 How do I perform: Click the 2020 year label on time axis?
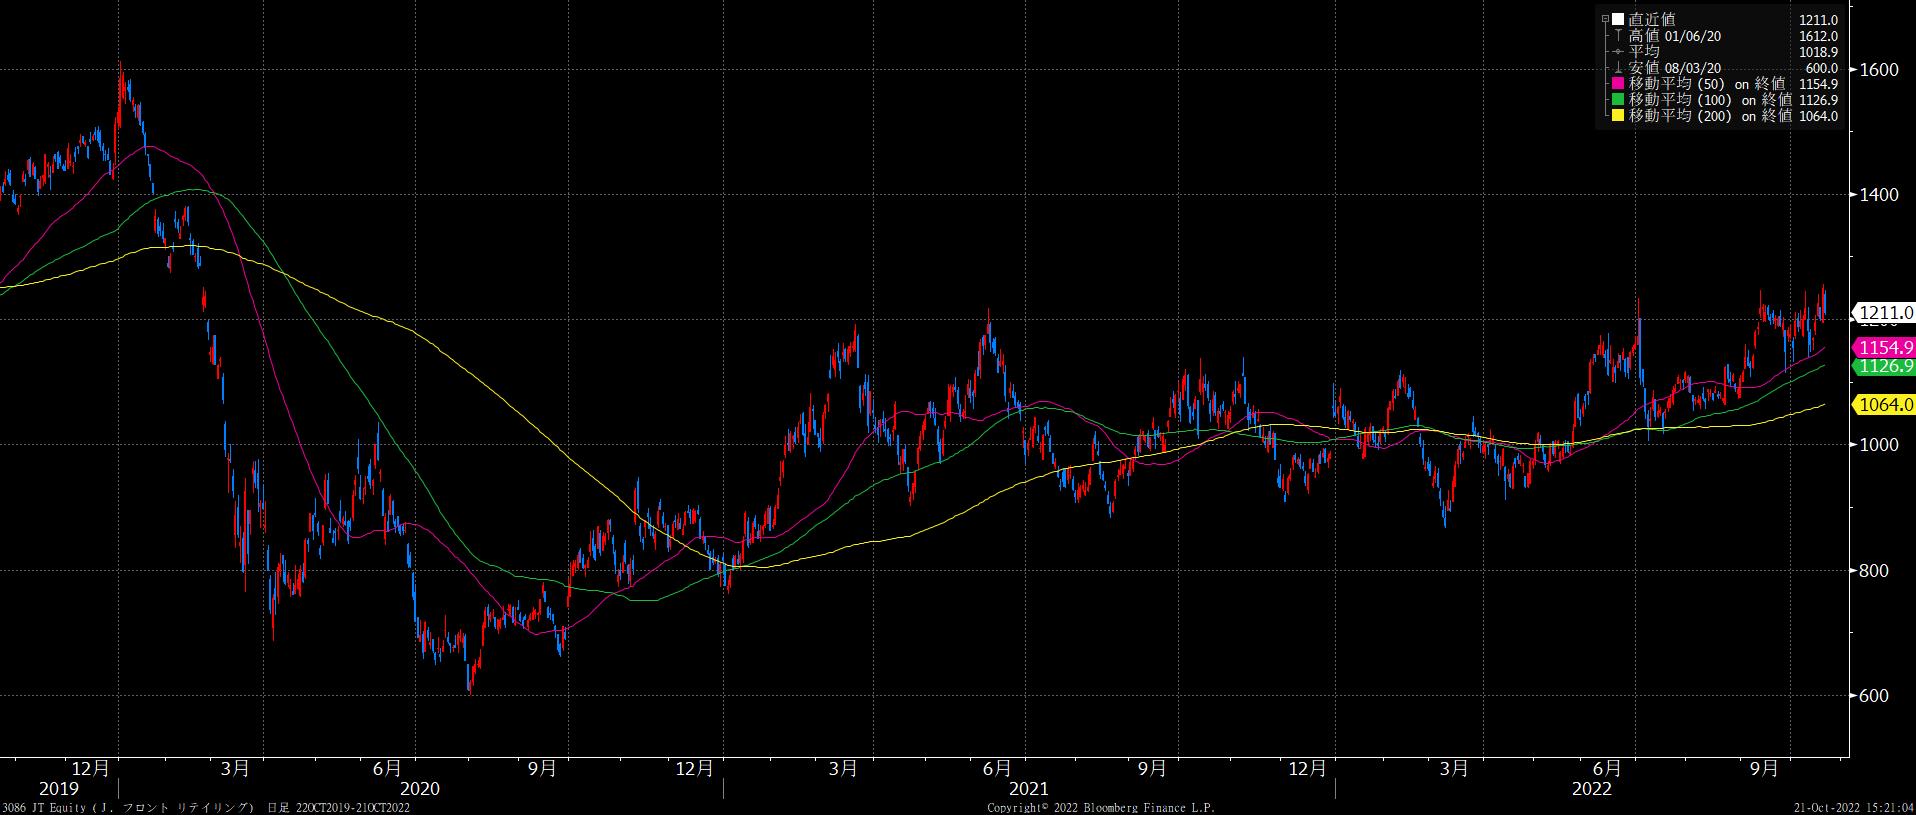tap(419, 789)
